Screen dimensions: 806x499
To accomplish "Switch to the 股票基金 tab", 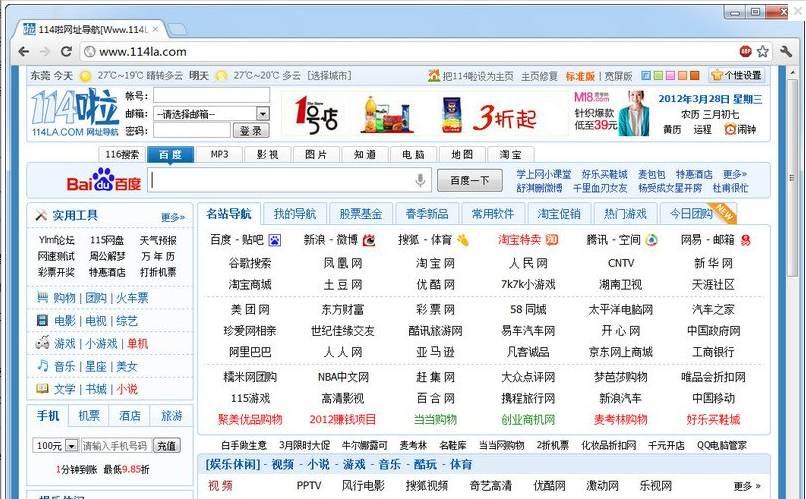I will 361,214.
